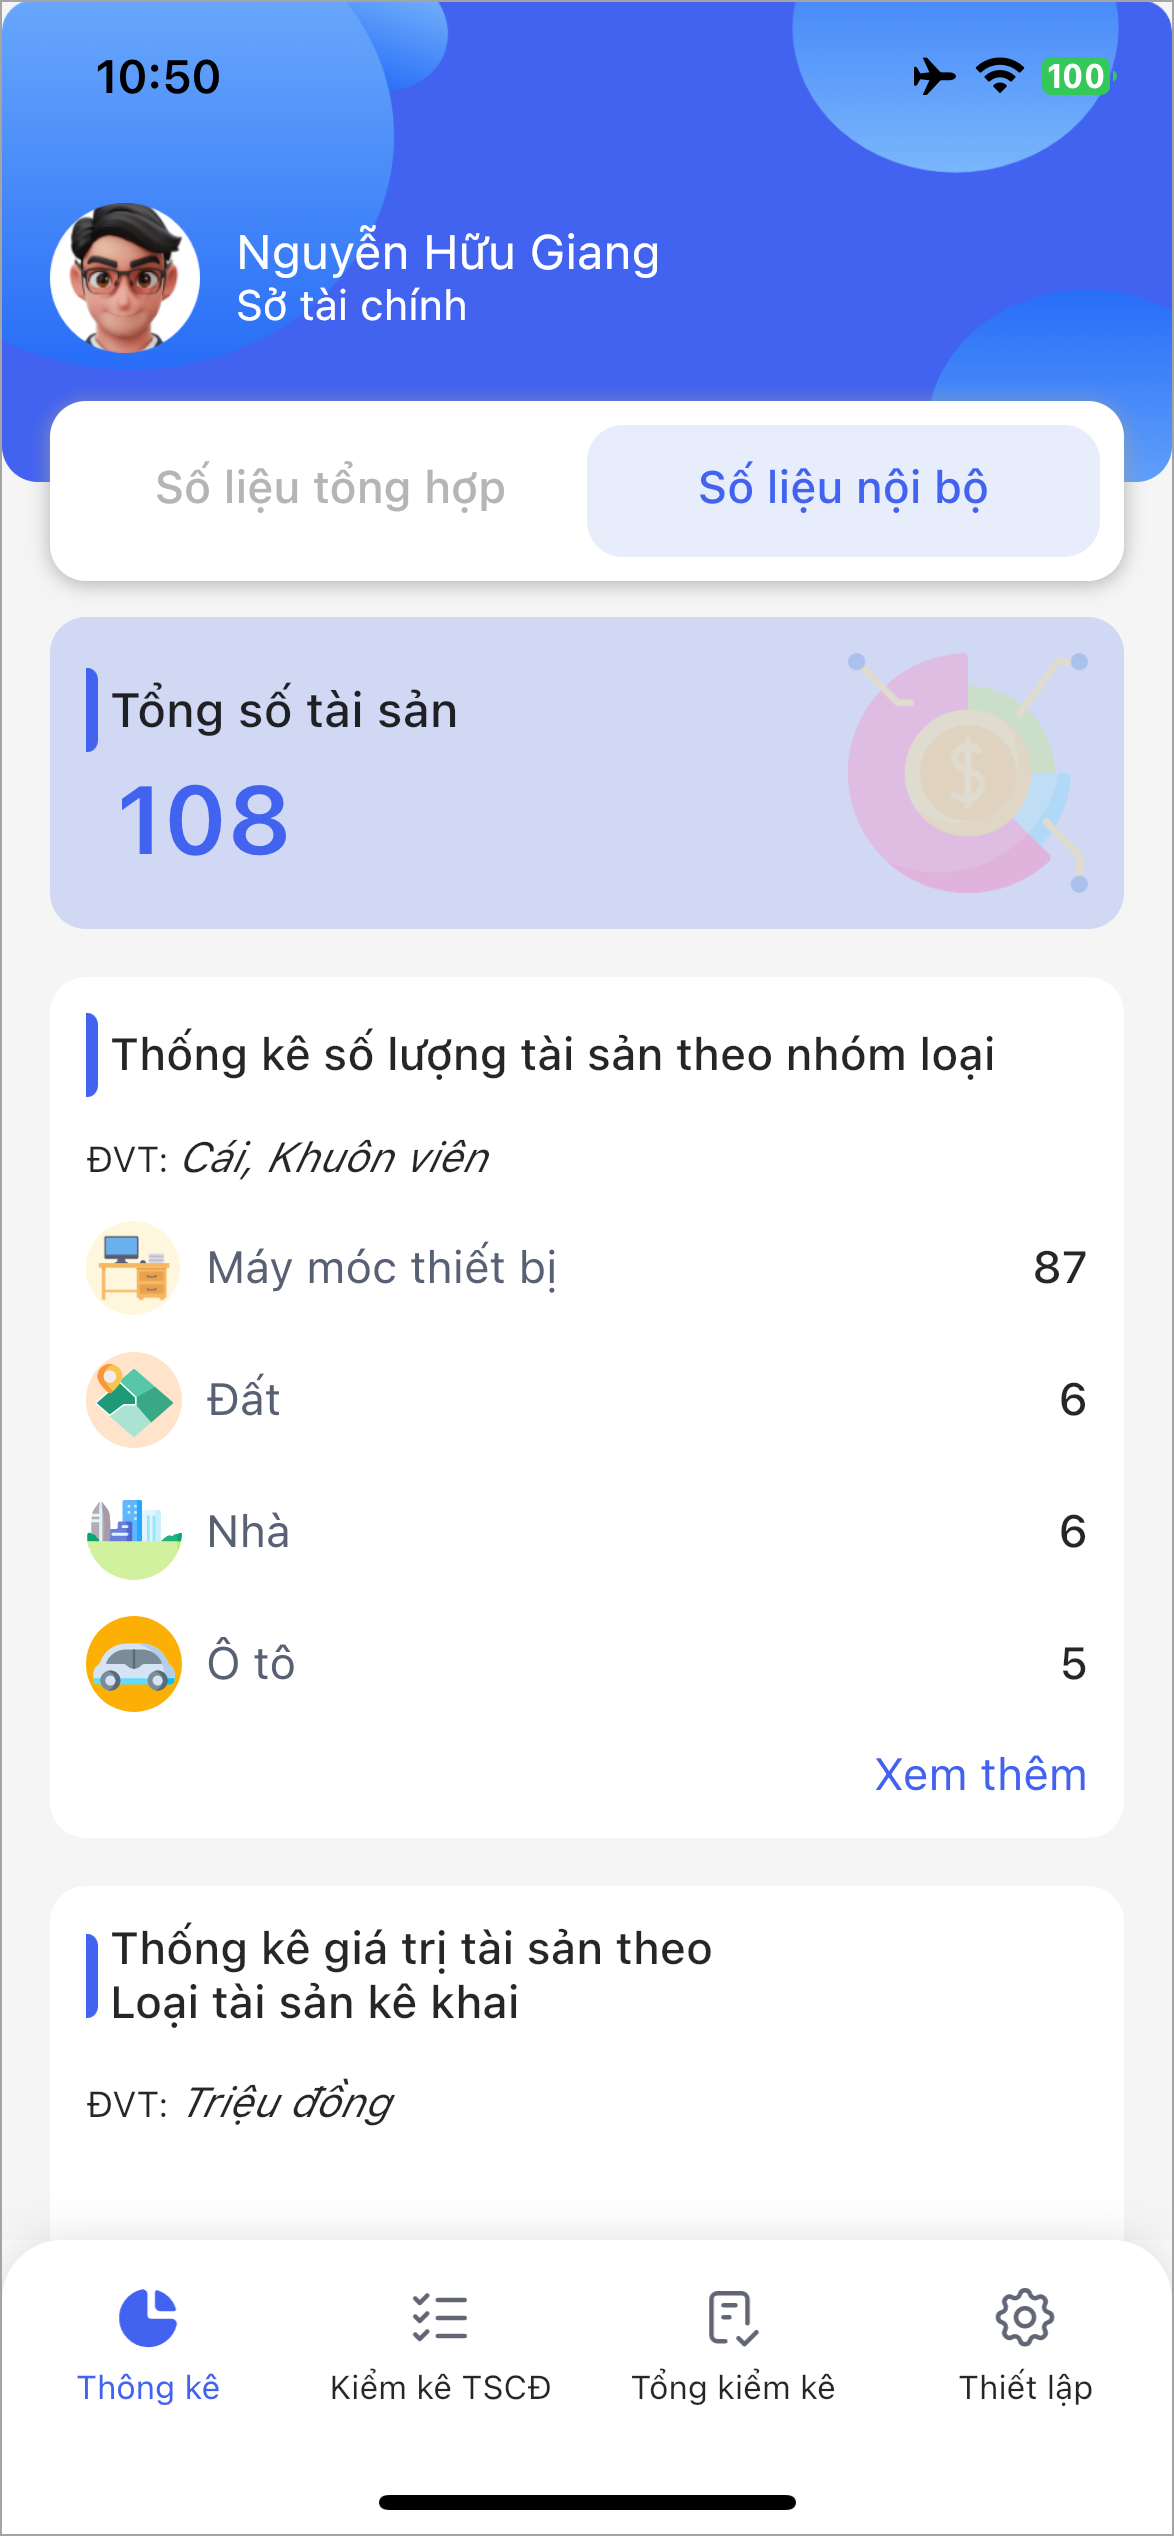Switch to Số liệu tổng hợp tab
Image resolution: width=1174 pixels, height=2536 pixels.
(330, 489)
